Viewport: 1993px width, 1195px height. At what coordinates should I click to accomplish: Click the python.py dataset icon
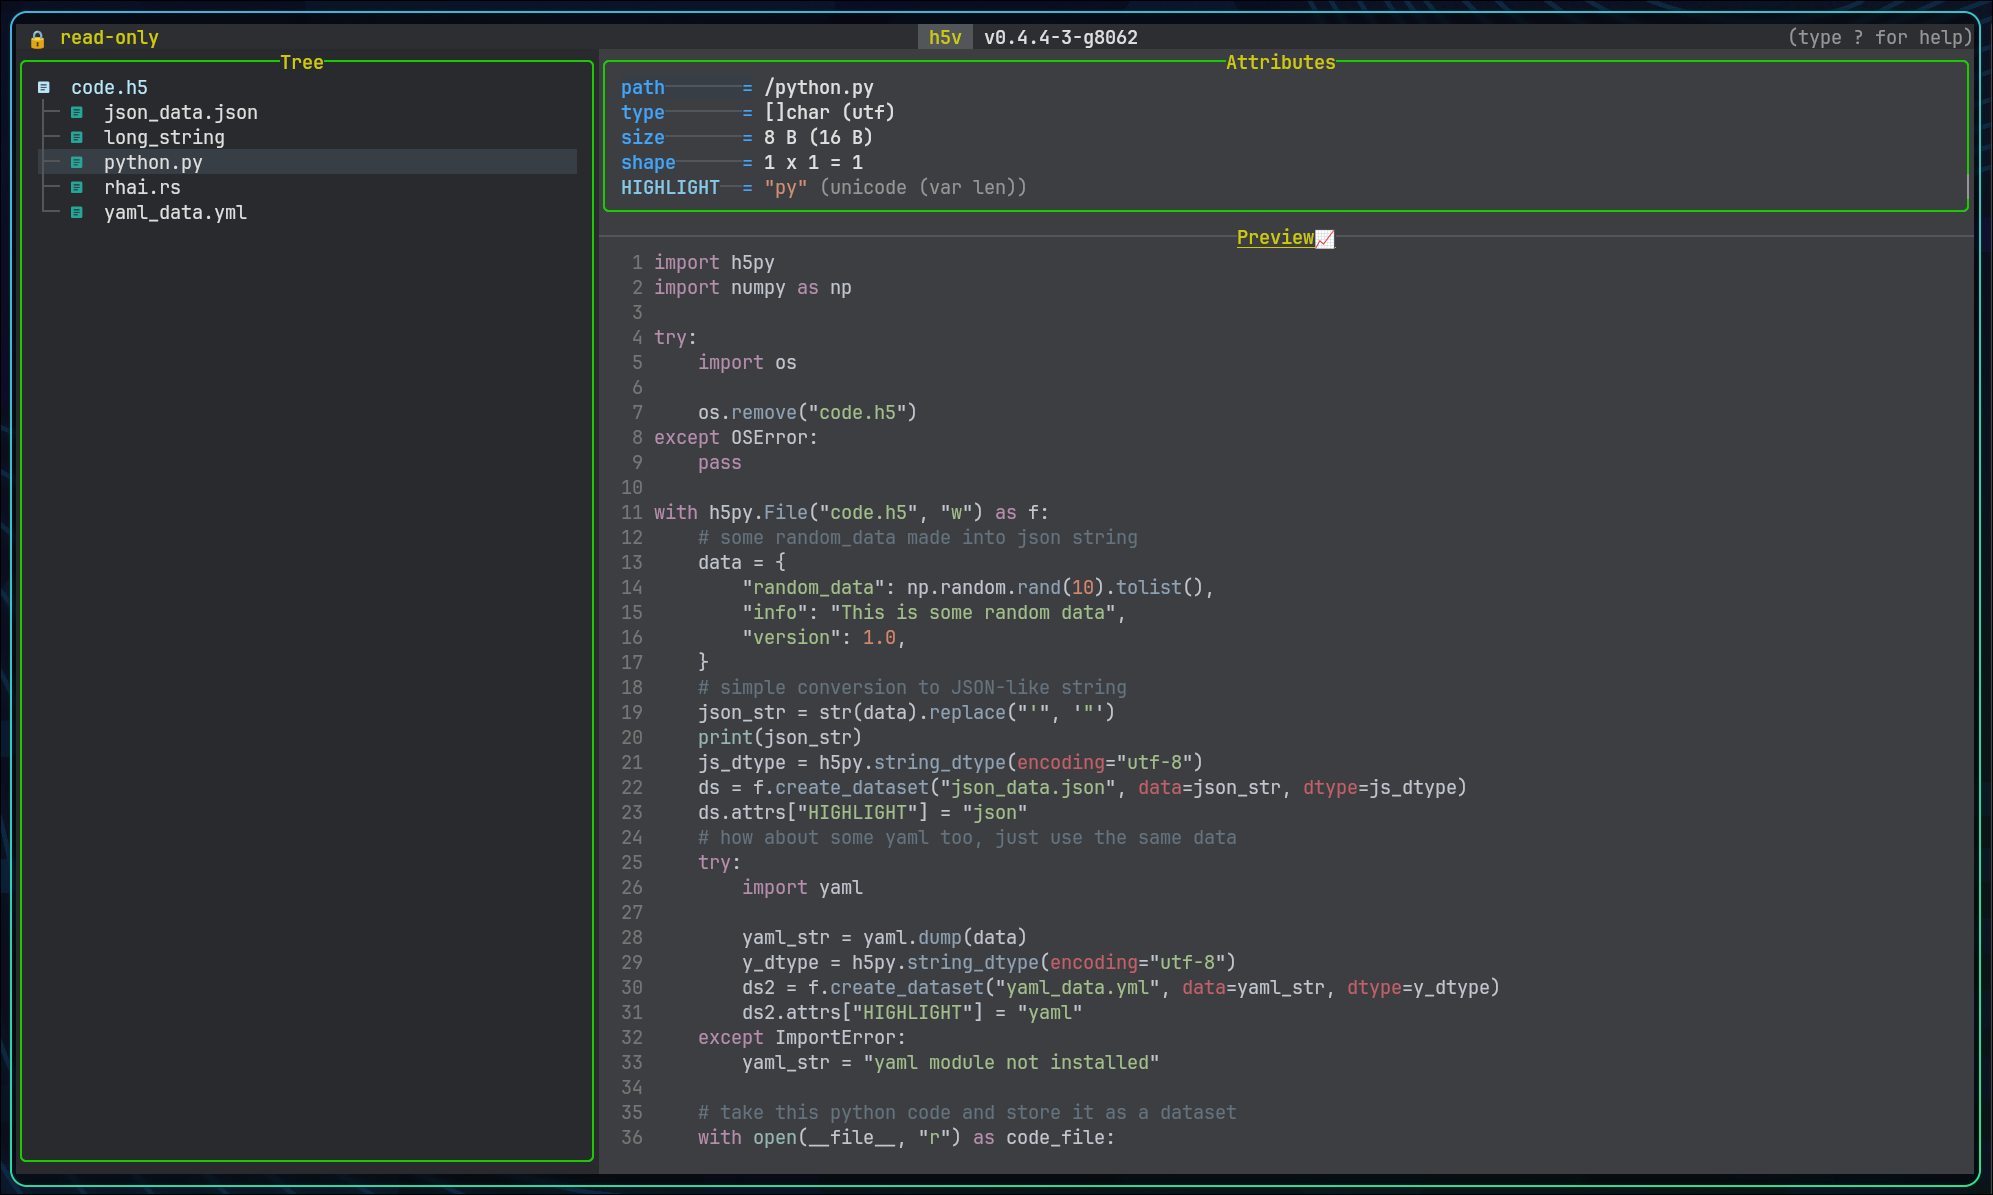click(77, 162)
